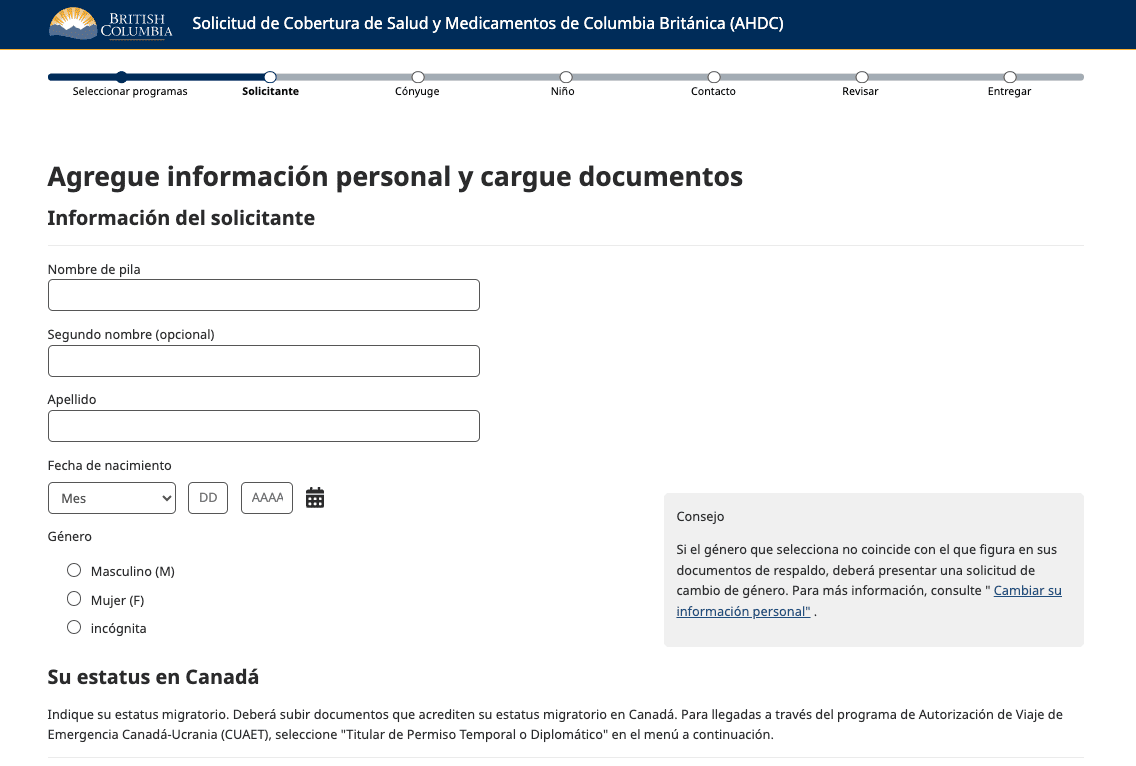Open the Mes month dropdown

point(112,498)
